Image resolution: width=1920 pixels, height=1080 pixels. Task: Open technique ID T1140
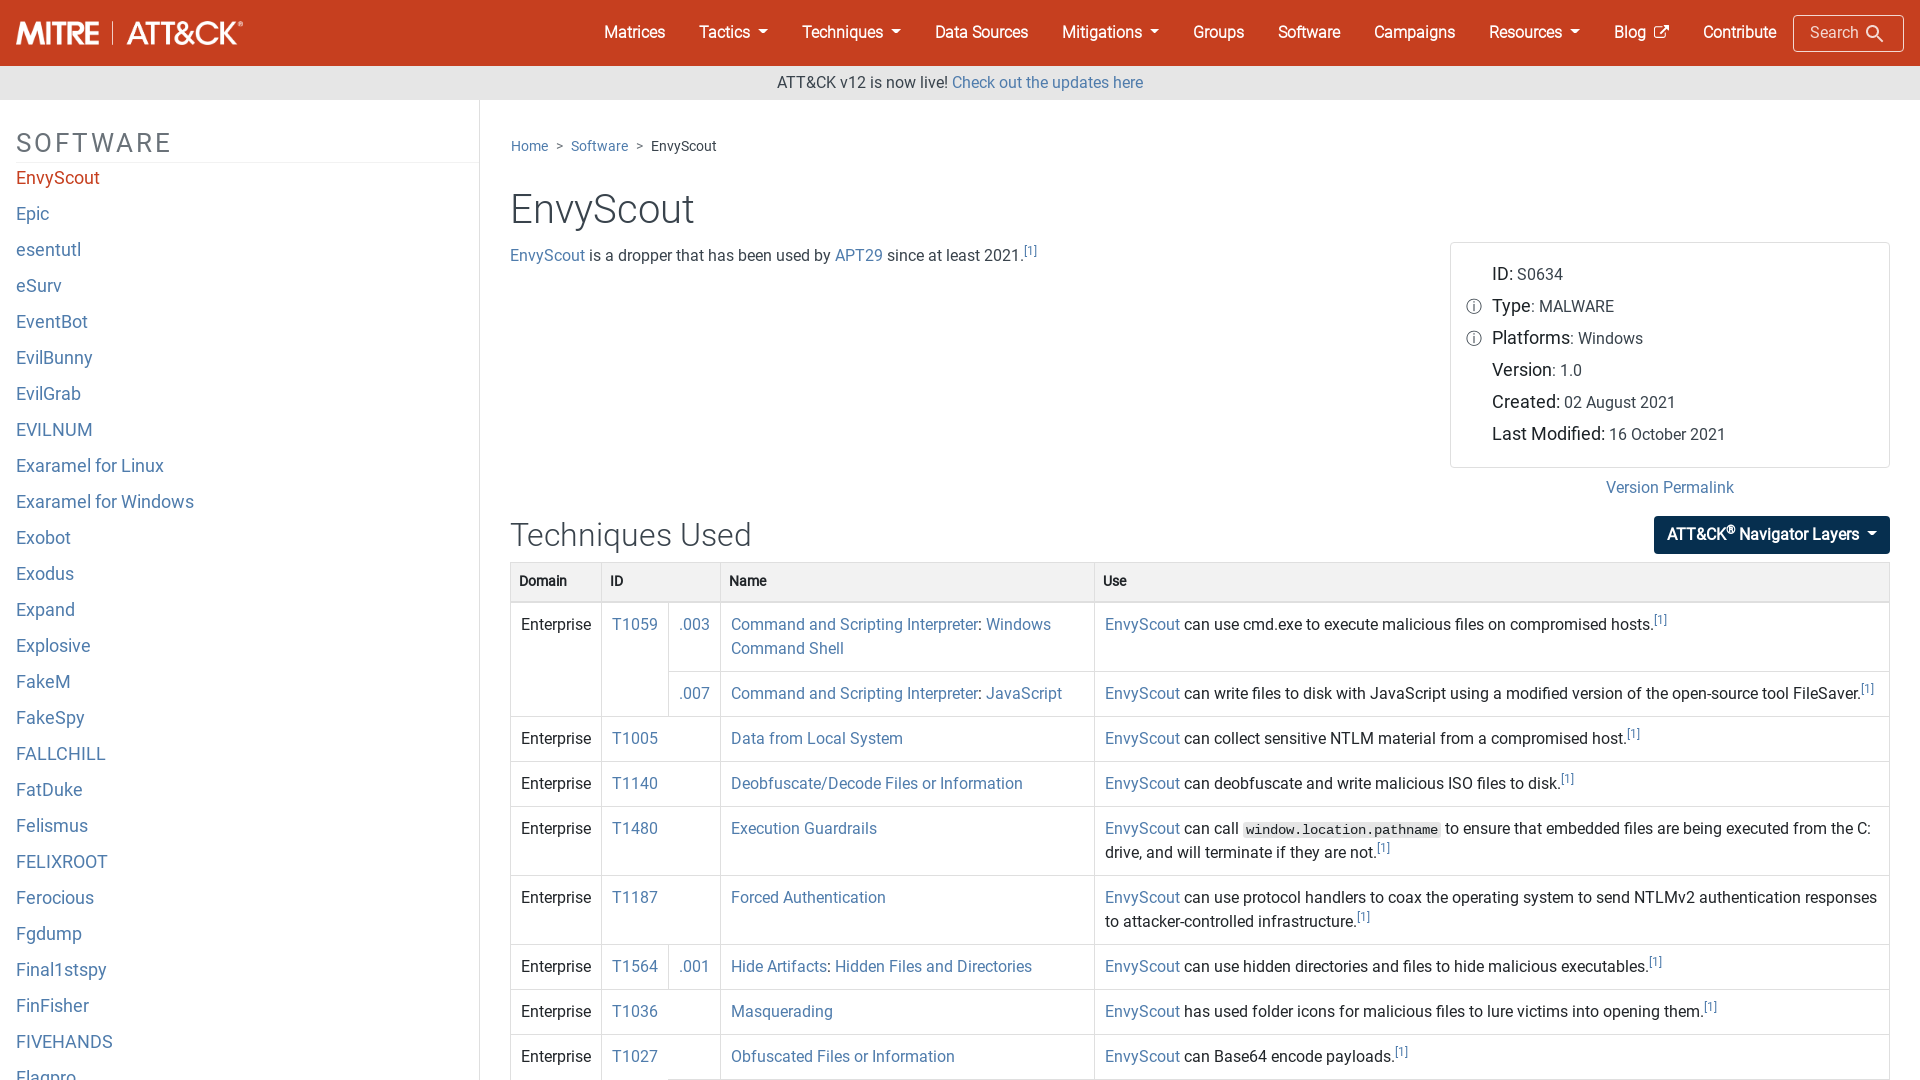(634, 784)
